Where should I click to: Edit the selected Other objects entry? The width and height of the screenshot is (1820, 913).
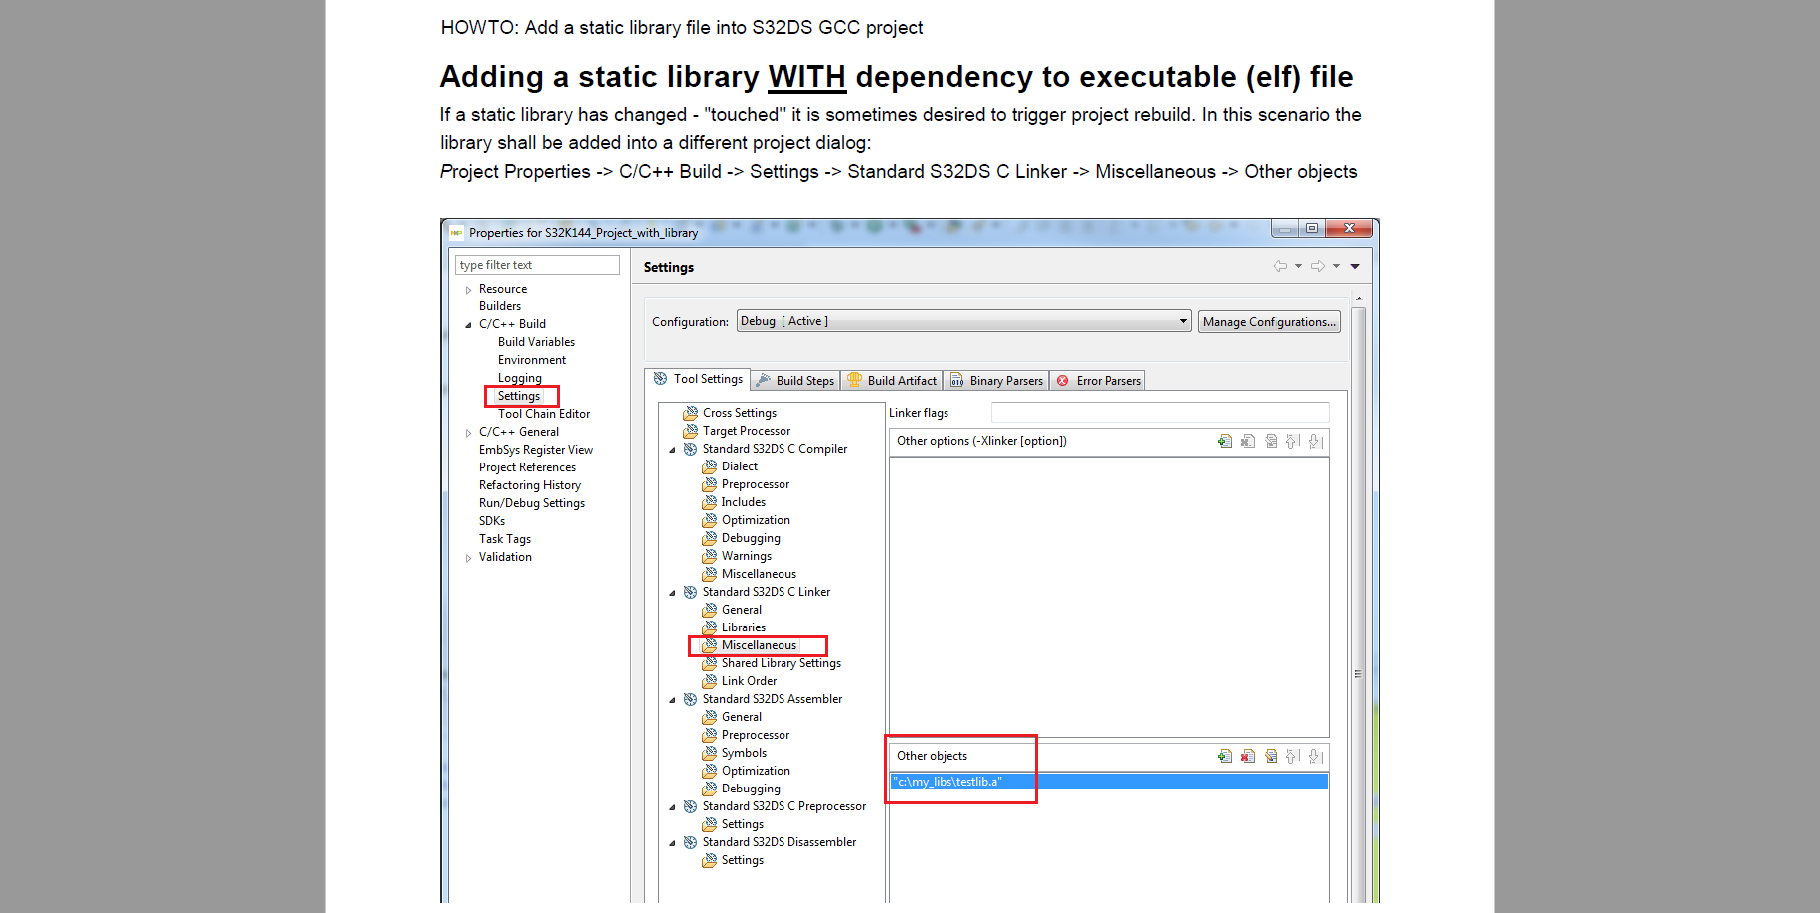[x=1271, y=756]
